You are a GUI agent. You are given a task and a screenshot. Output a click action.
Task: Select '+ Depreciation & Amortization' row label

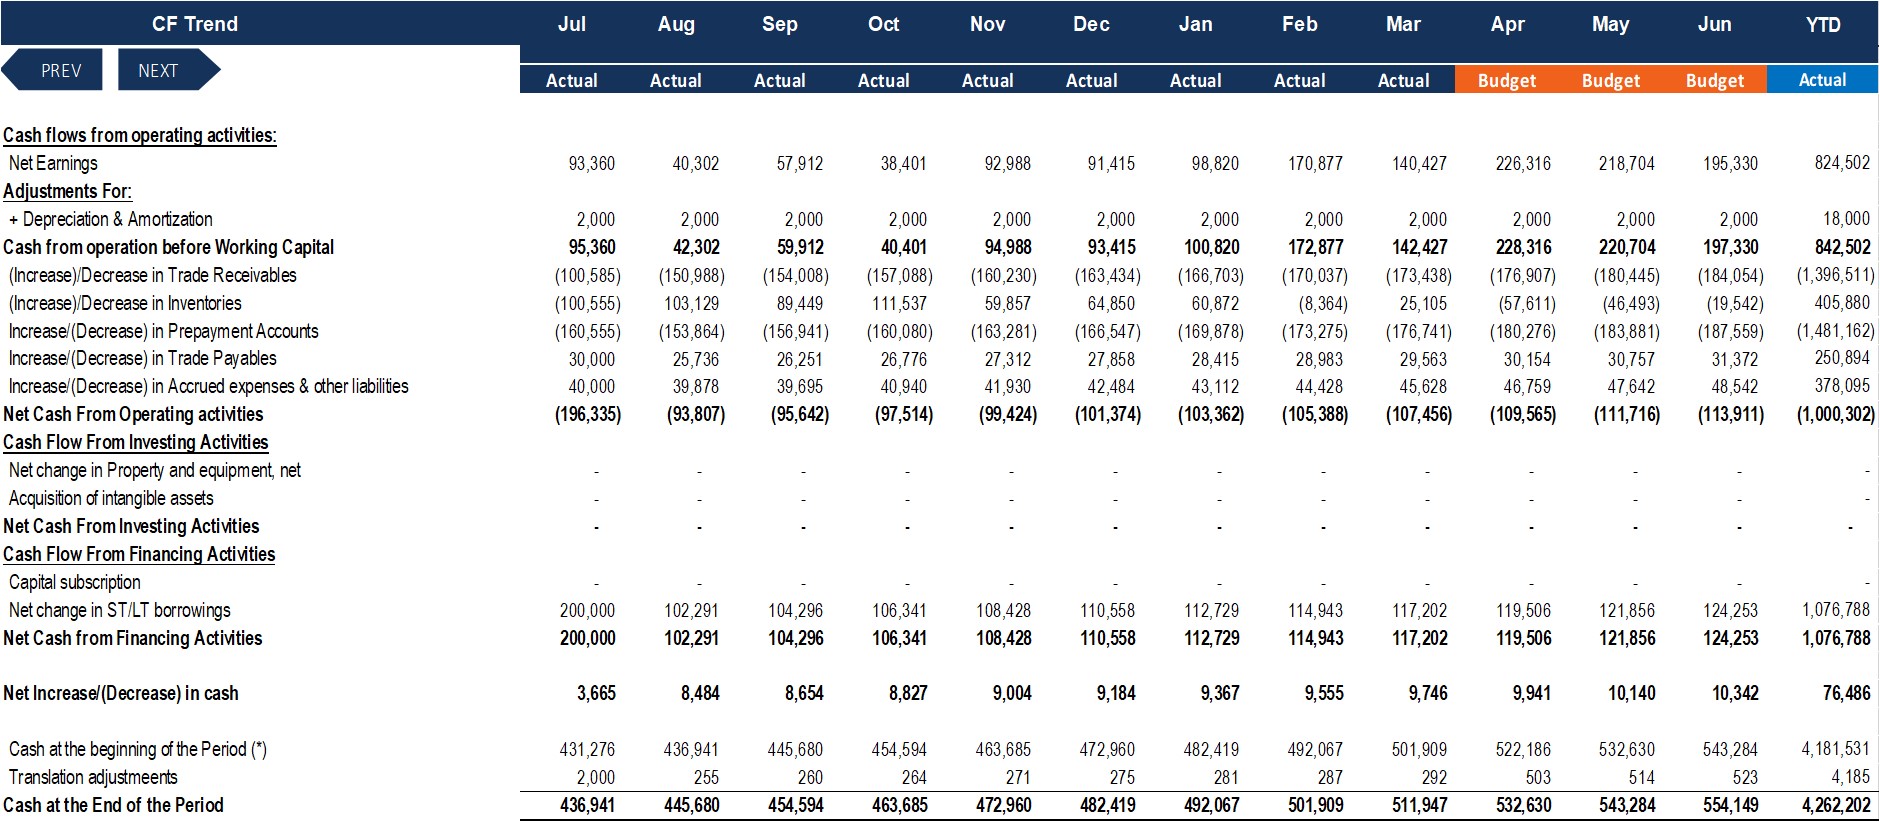[110, 219]
